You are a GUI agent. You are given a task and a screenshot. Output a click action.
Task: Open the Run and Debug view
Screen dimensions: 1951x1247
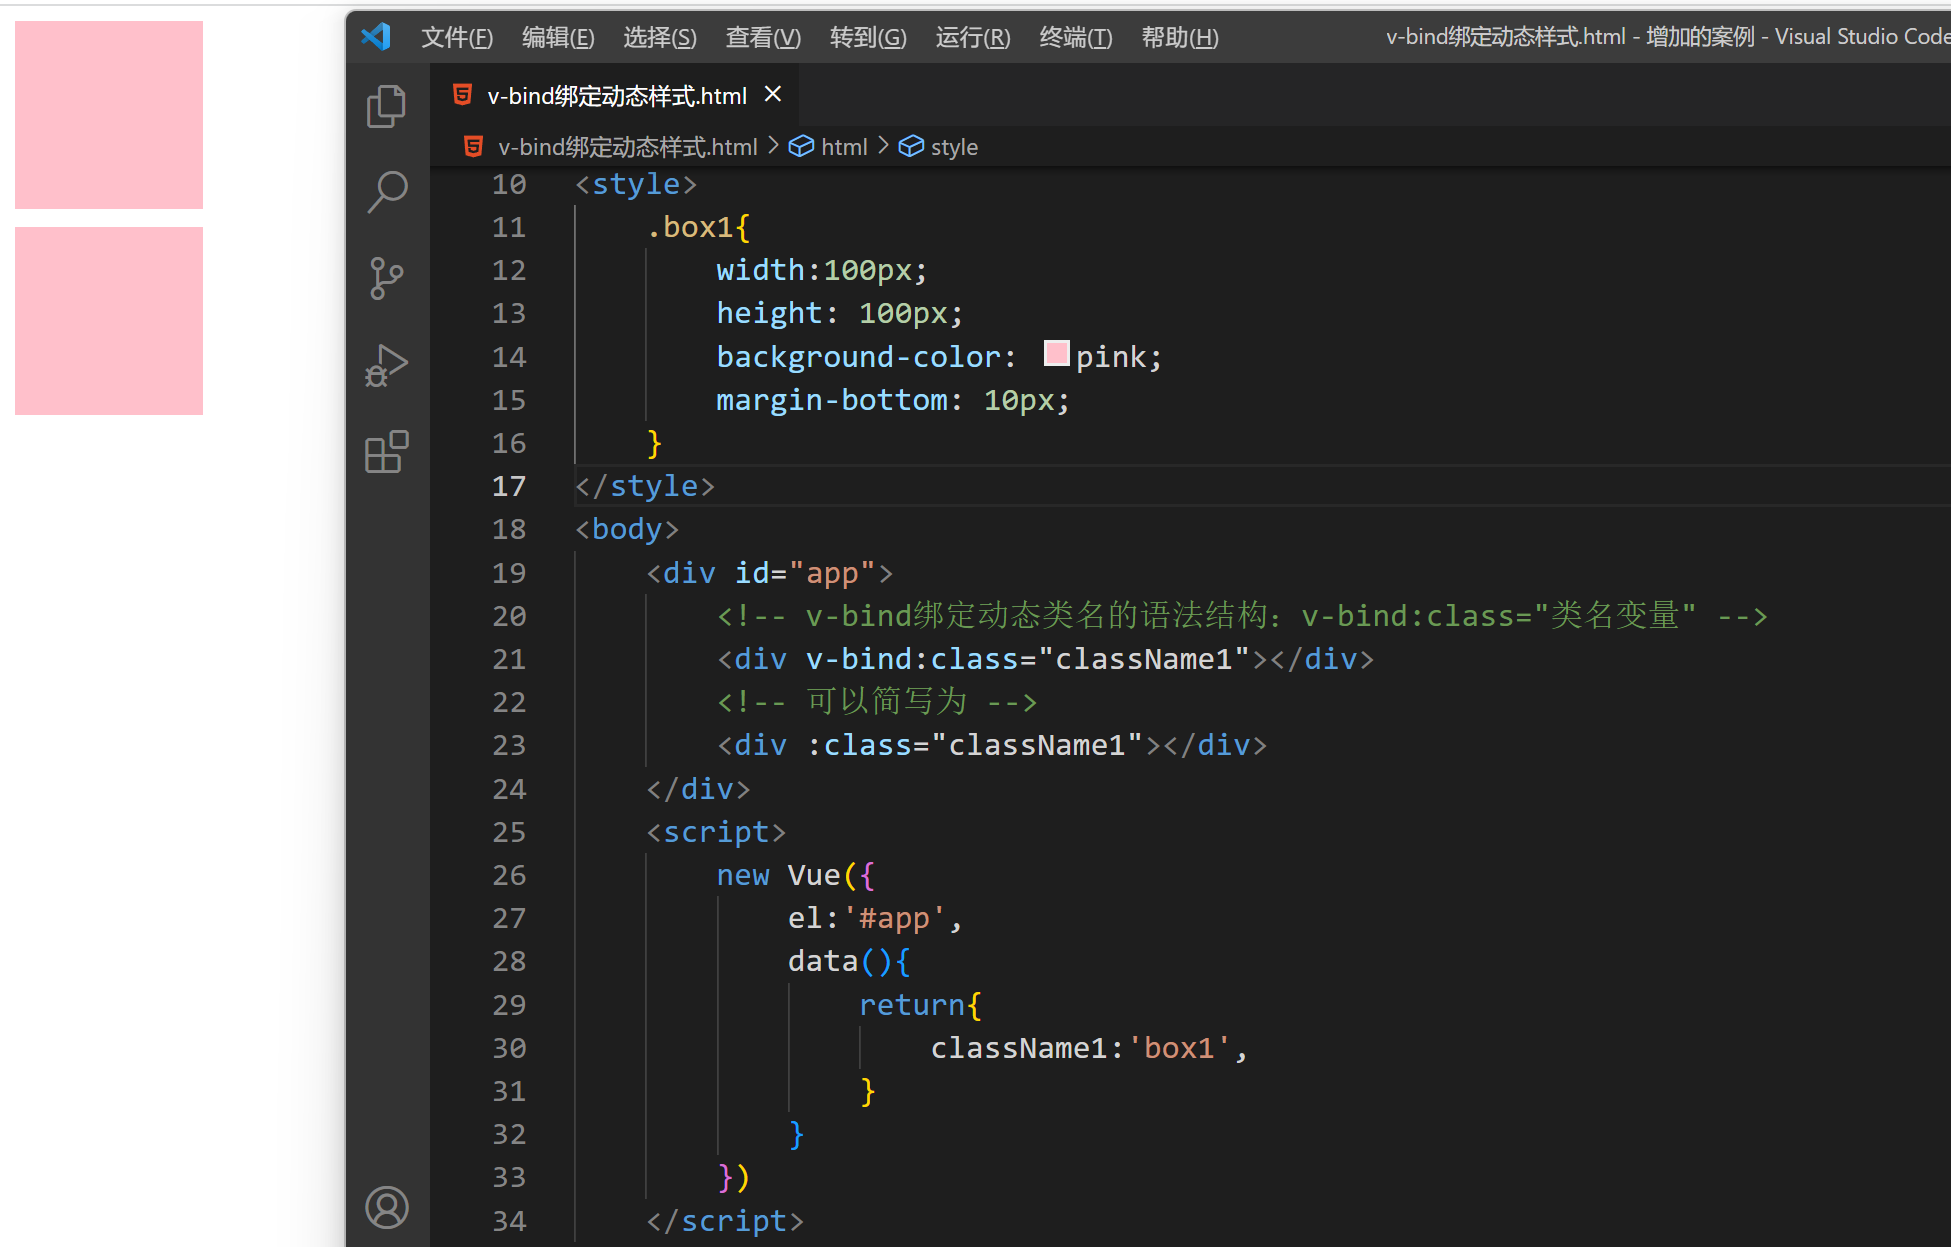[x=386, y=366]
